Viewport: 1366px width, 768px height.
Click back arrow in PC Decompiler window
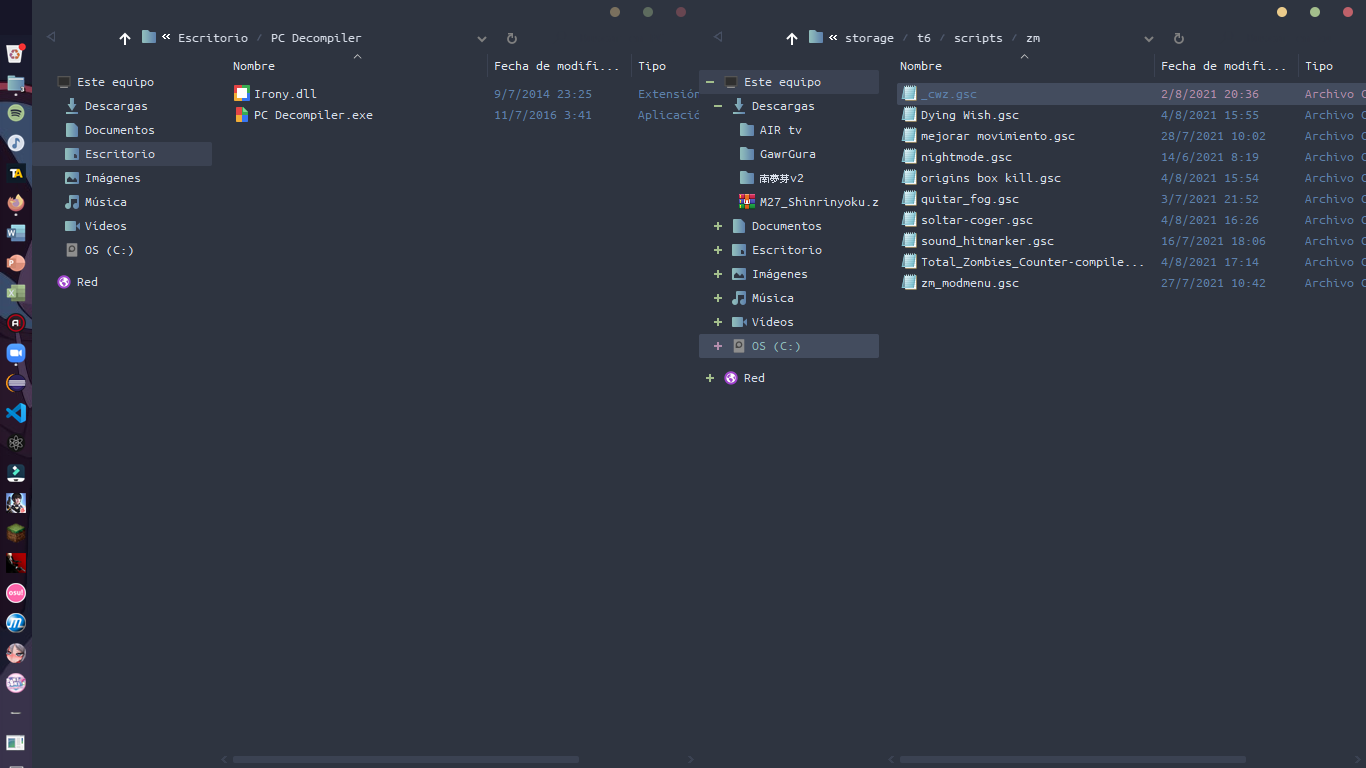point(51,37)
